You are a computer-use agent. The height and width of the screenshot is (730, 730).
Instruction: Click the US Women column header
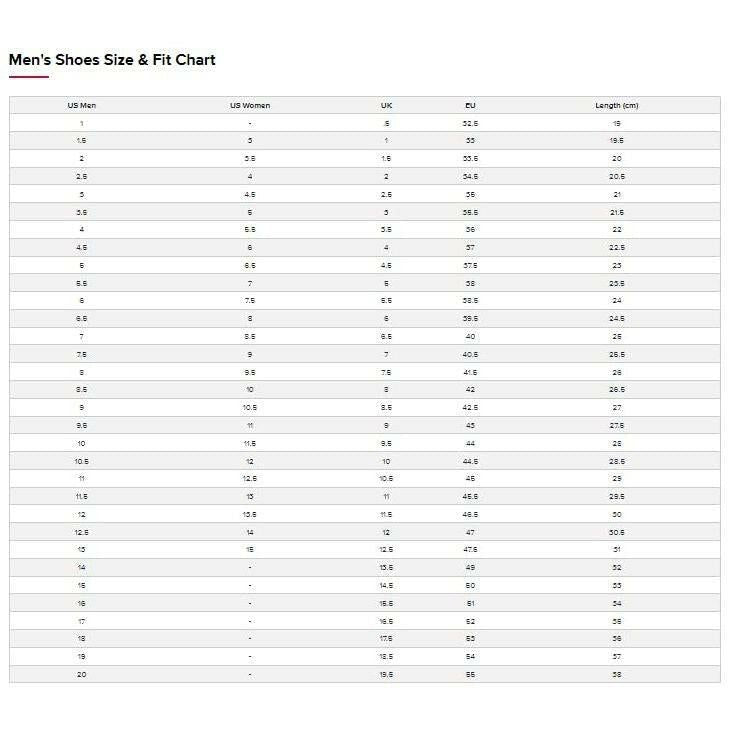click(x=250, y=105)
